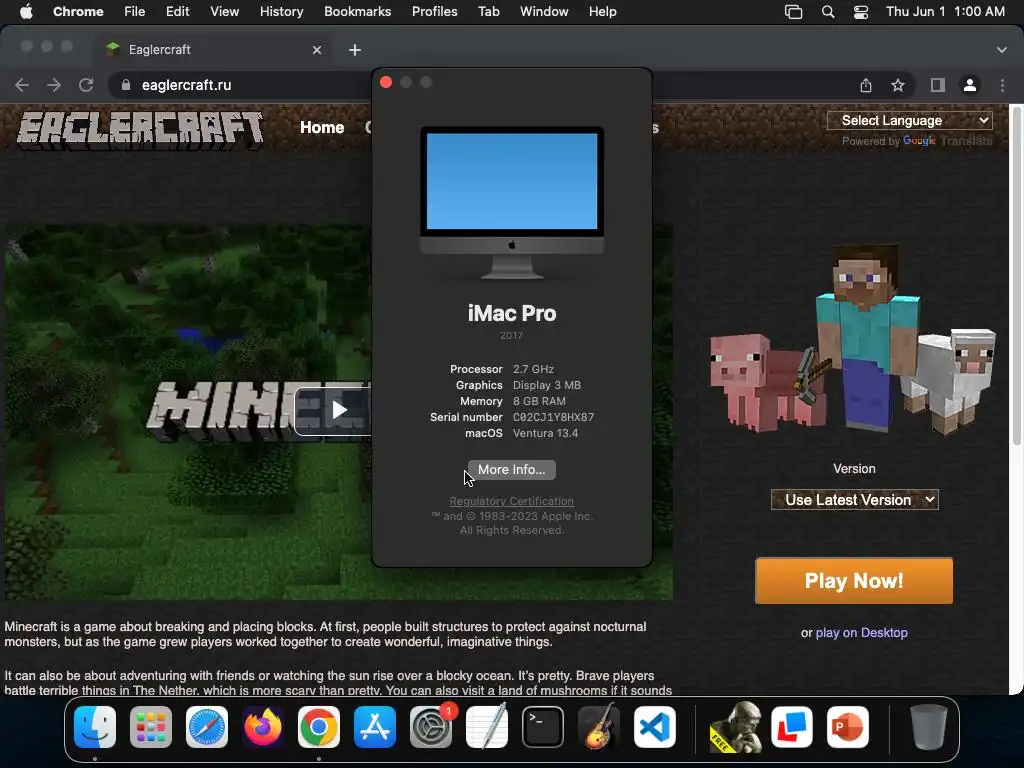Open System Settings with badge in Dock
Screen dimensions: 1024x768
pyautogui.click(x=431, y=727)
